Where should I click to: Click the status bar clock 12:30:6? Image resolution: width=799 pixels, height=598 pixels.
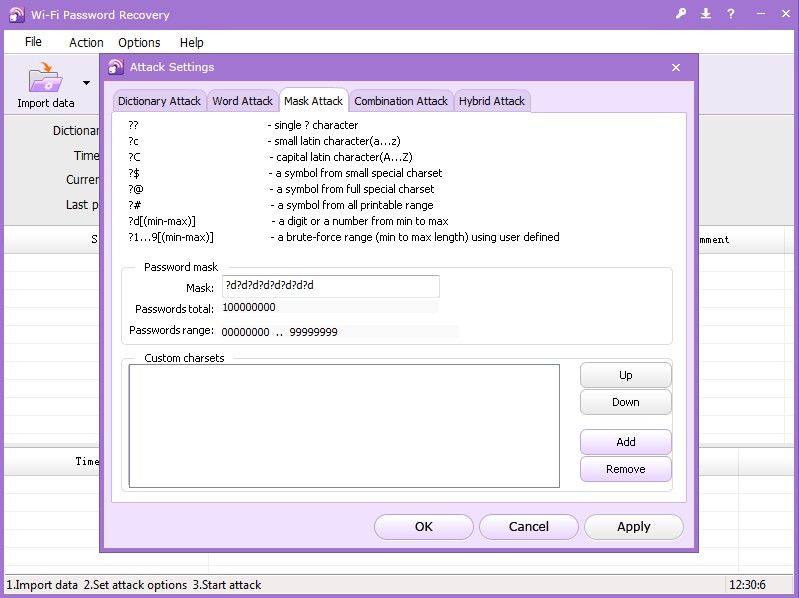(748, 585)
